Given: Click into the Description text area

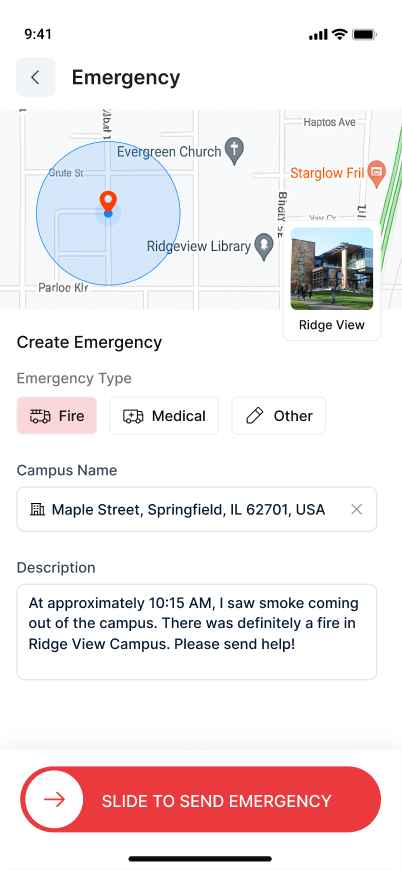Looking at the screenshot, I should click(x=197, y=632).
